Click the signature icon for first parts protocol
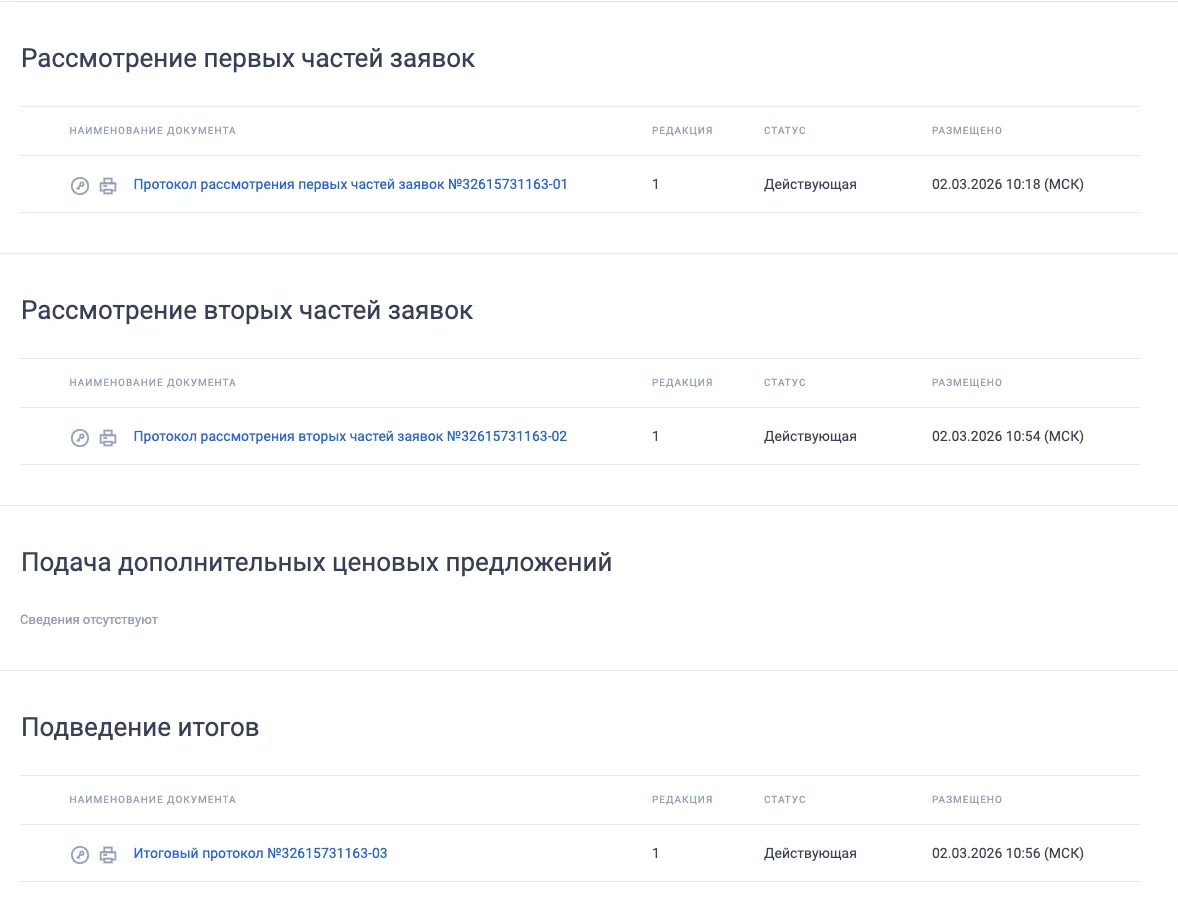Viewport: 1178px width, 916px height. point(80,185)
